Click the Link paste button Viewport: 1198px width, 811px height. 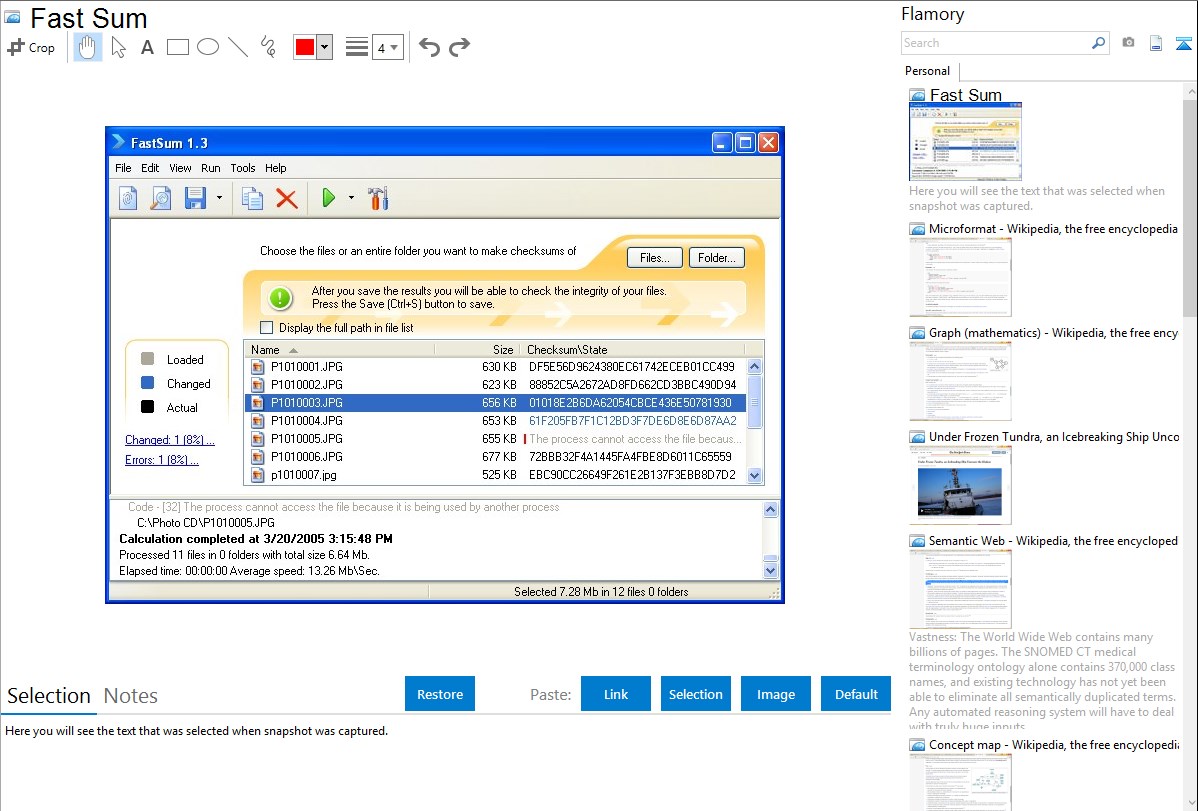(616, 694)
